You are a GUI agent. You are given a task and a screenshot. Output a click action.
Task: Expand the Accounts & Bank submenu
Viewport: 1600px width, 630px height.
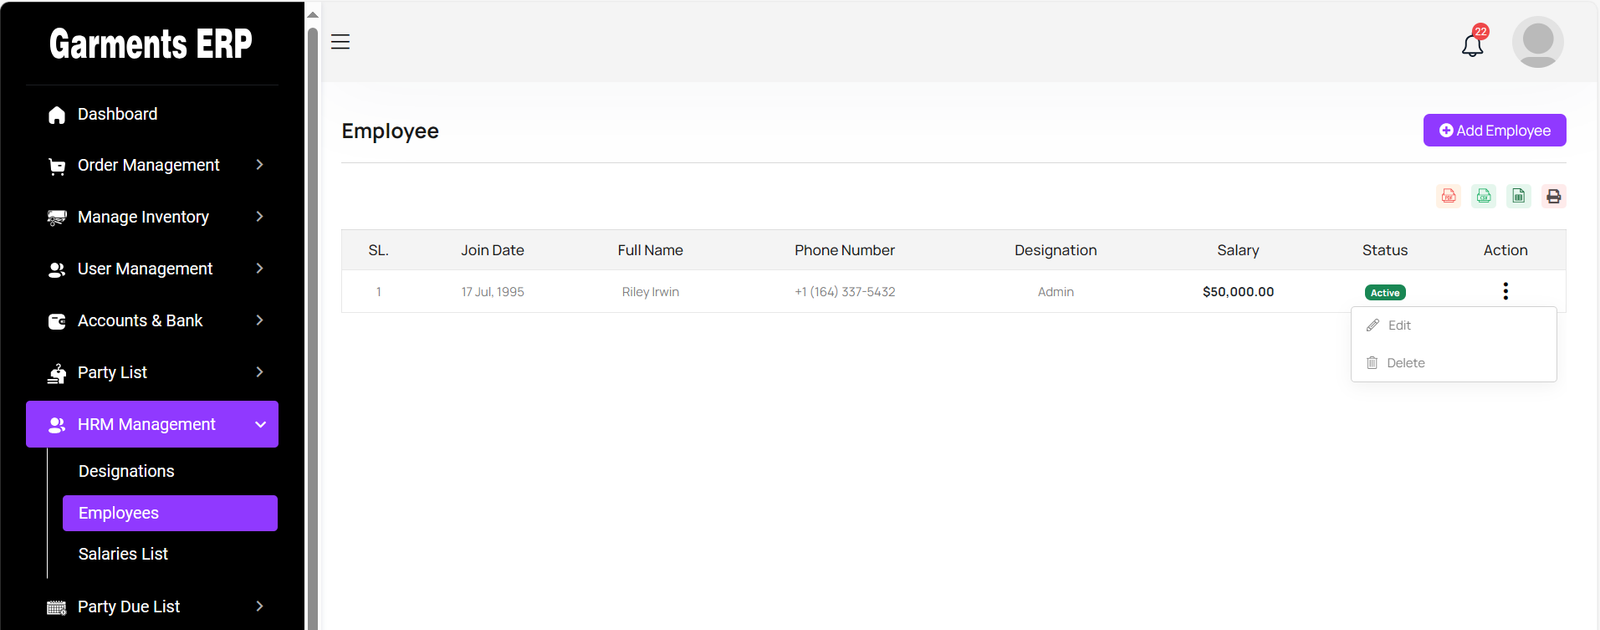pyautogui.click(x=152, y=321)
